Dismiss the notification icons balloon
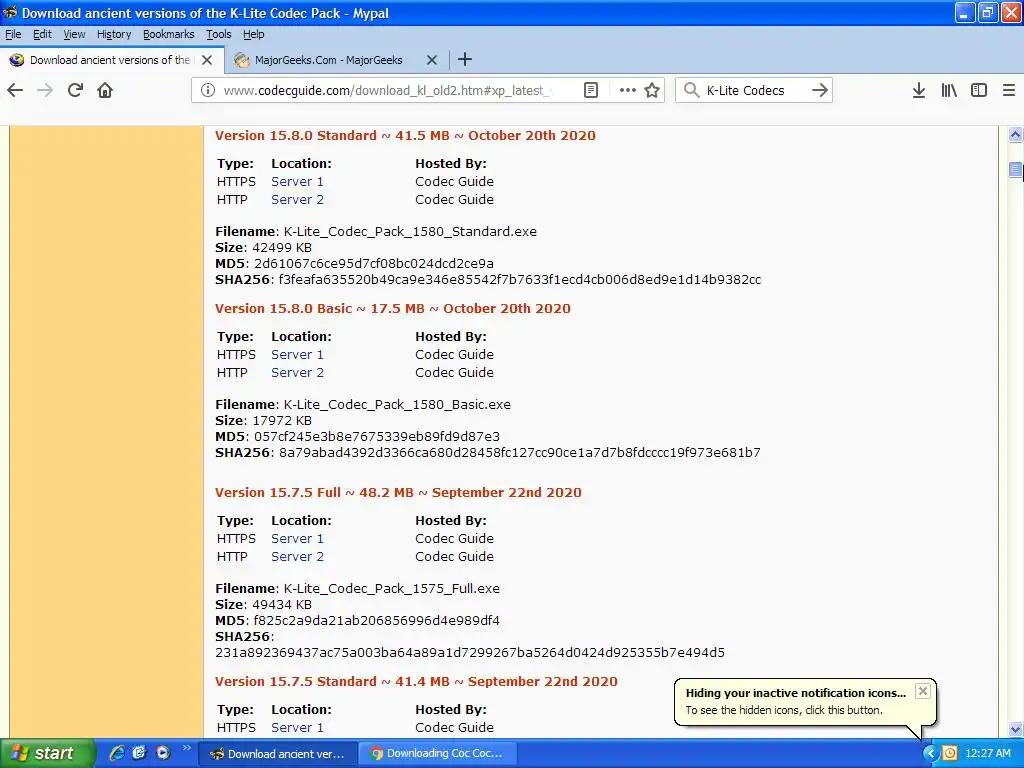This screenshot has height=768, width=1024. (922, 691)
